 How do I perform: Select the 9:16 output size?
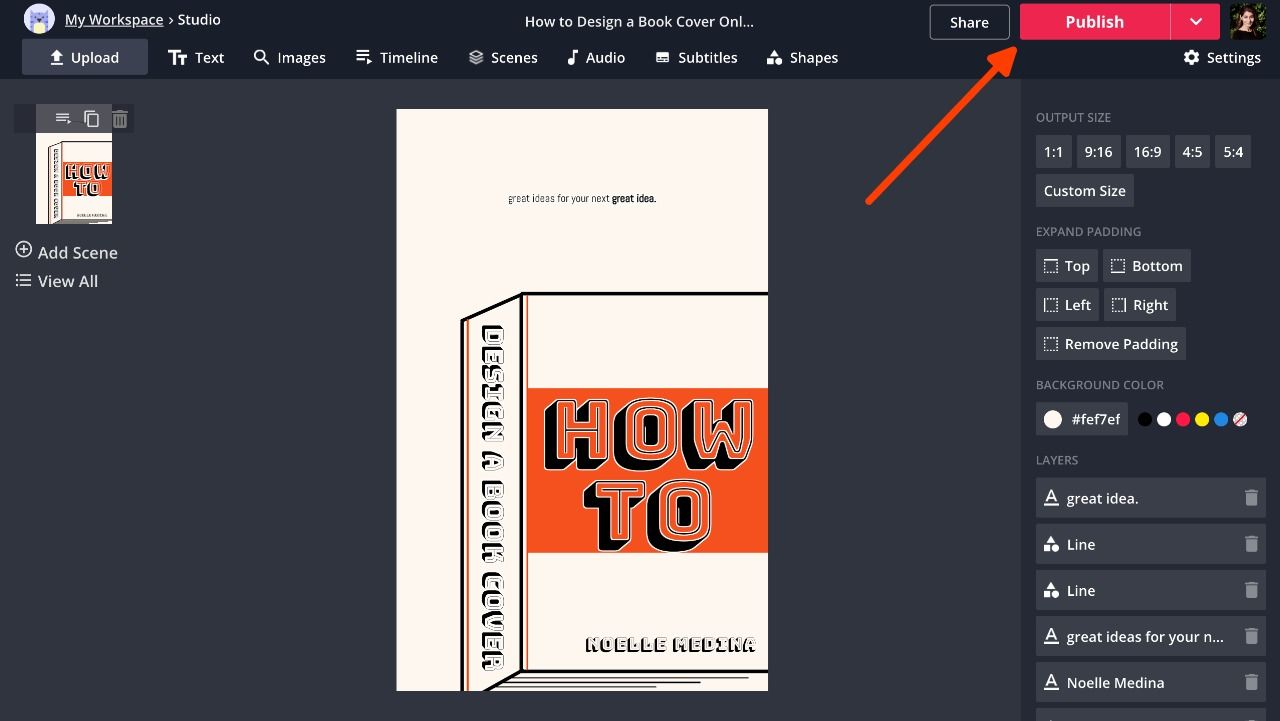coord(1098,152)
